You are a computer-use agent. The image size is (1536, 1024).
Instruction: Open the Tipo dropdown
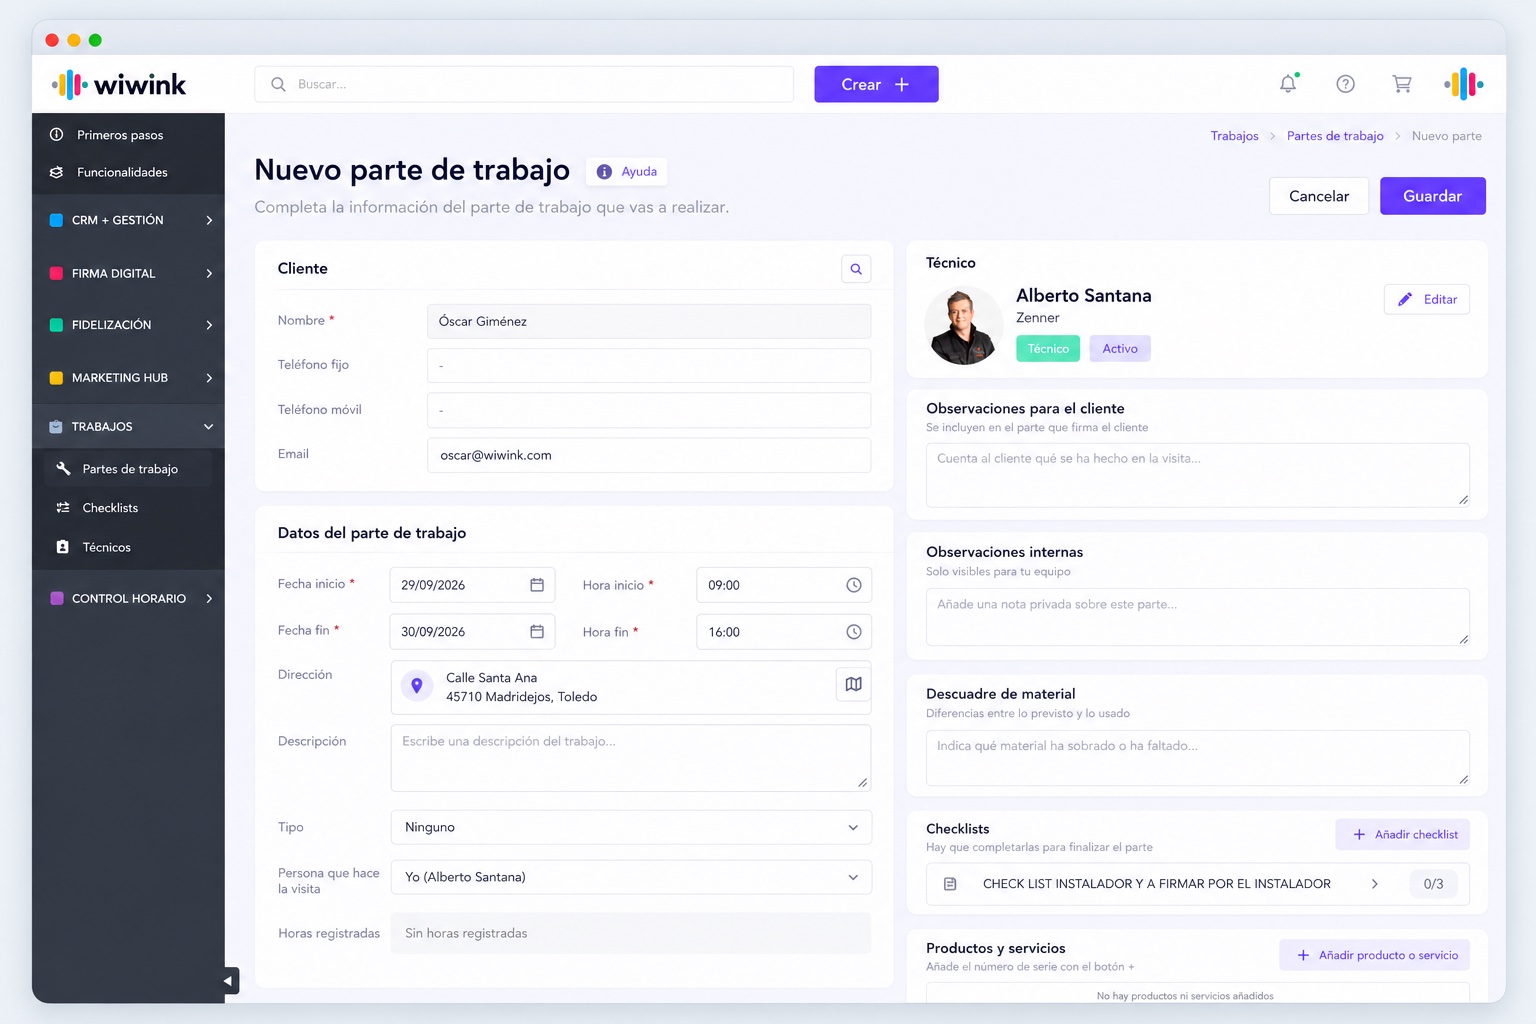click(x=631, y=827)
